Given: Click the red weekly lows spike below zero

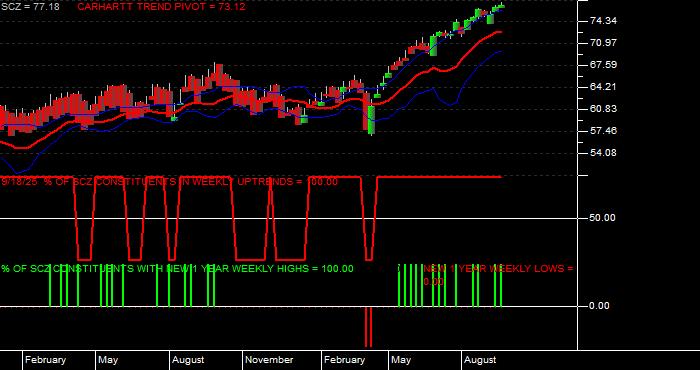Looking at the screenshot, I should (x=368, y=327).
